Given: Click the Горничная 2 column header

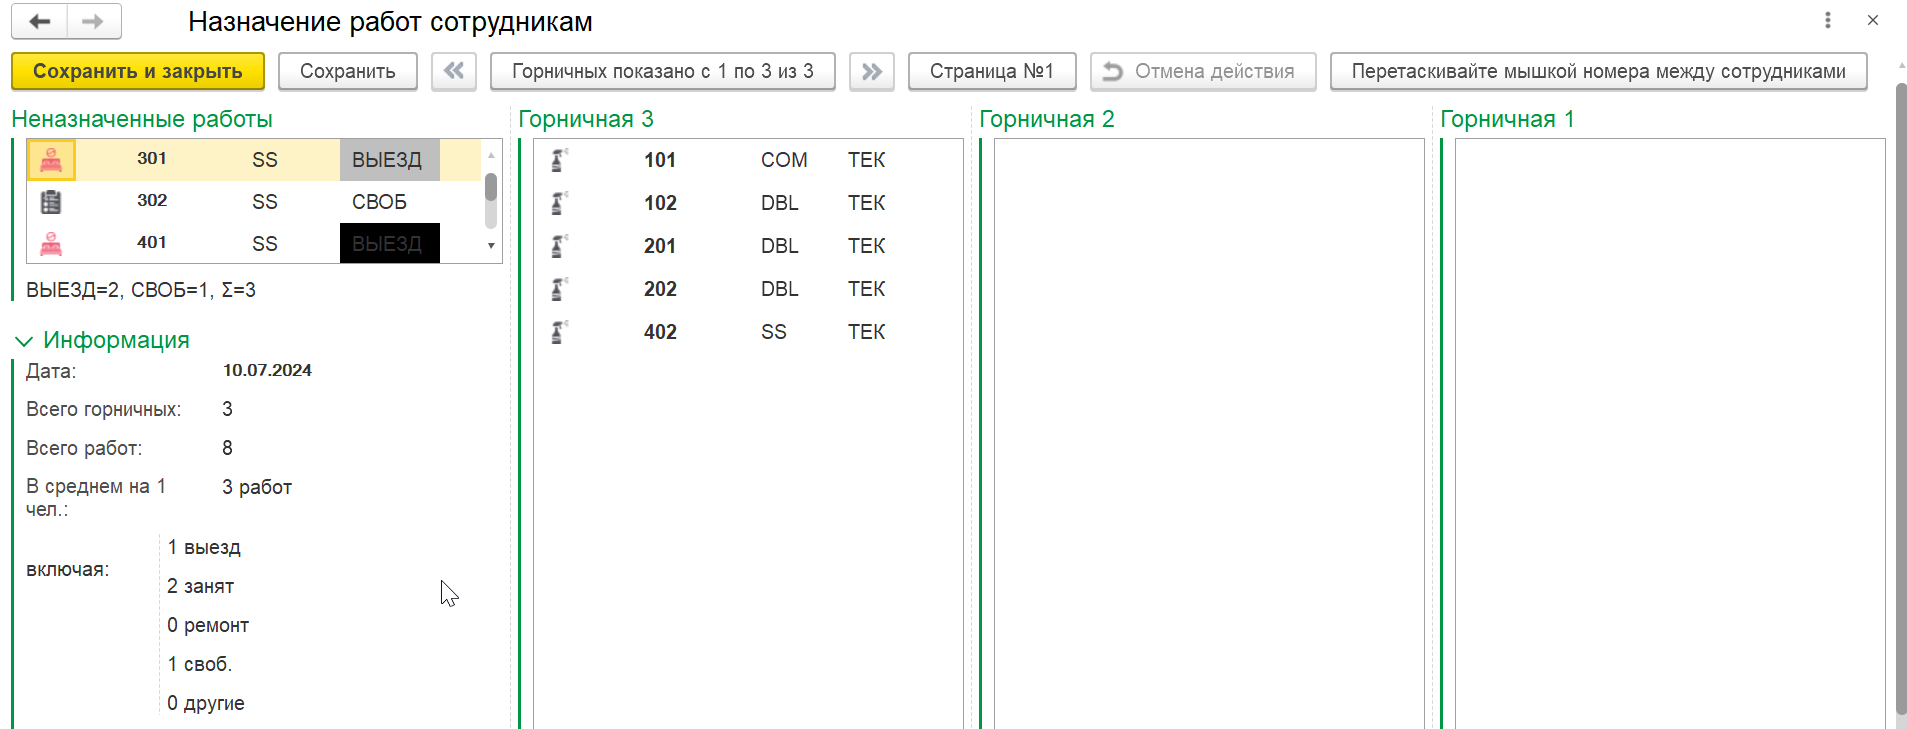Looking at the screenshot, I should [1047, 119].
